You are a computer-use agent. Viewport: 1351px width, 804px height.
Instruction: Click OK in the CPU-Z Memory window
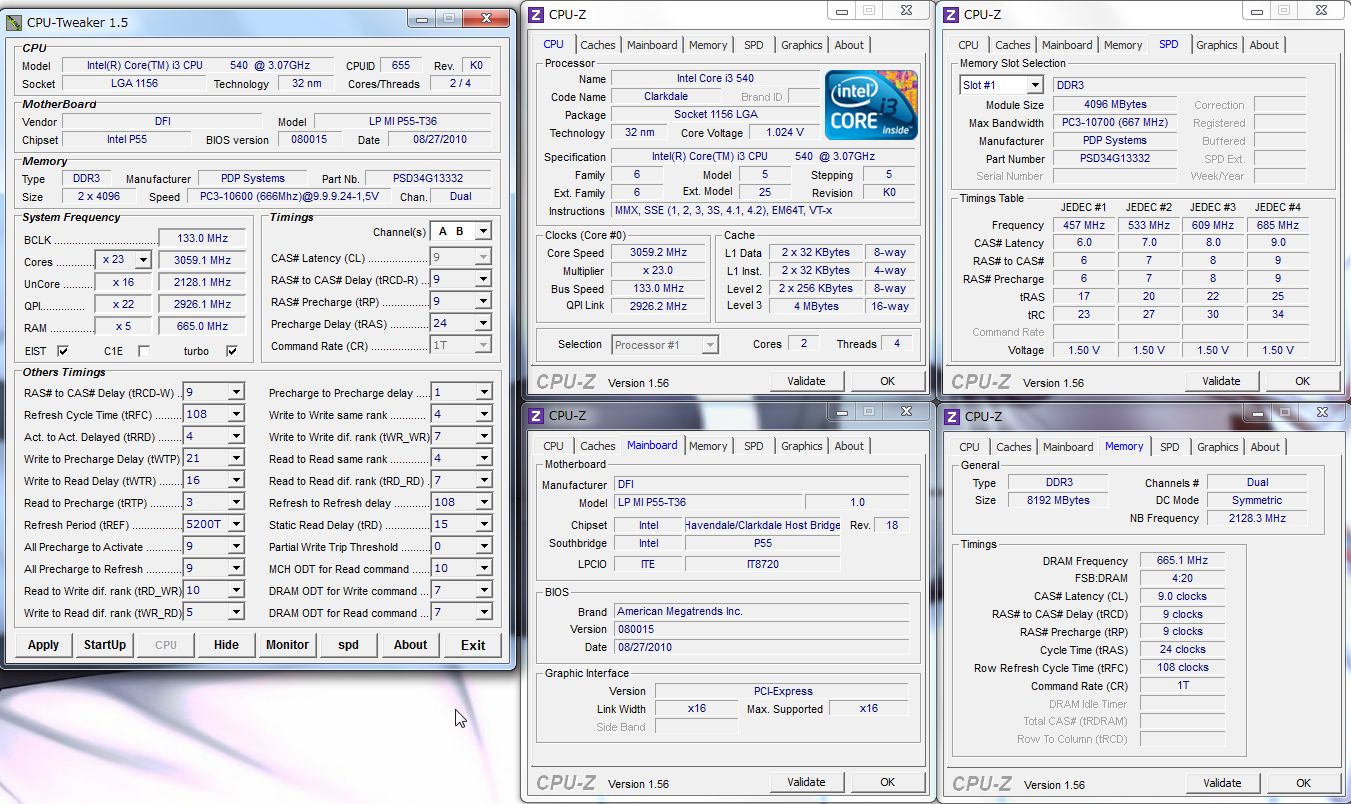(x=1303, y=783)
